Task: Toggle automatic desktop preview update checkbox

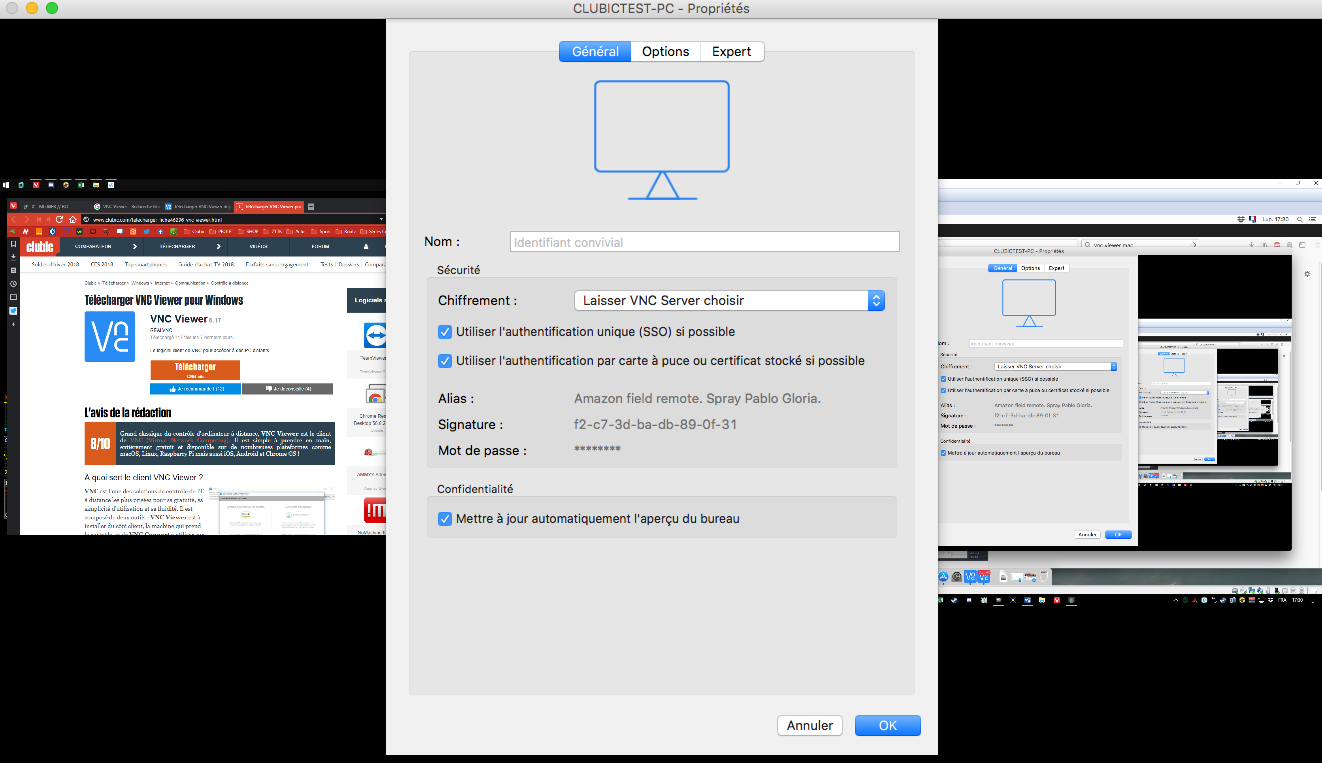Action: coord(445,519)
